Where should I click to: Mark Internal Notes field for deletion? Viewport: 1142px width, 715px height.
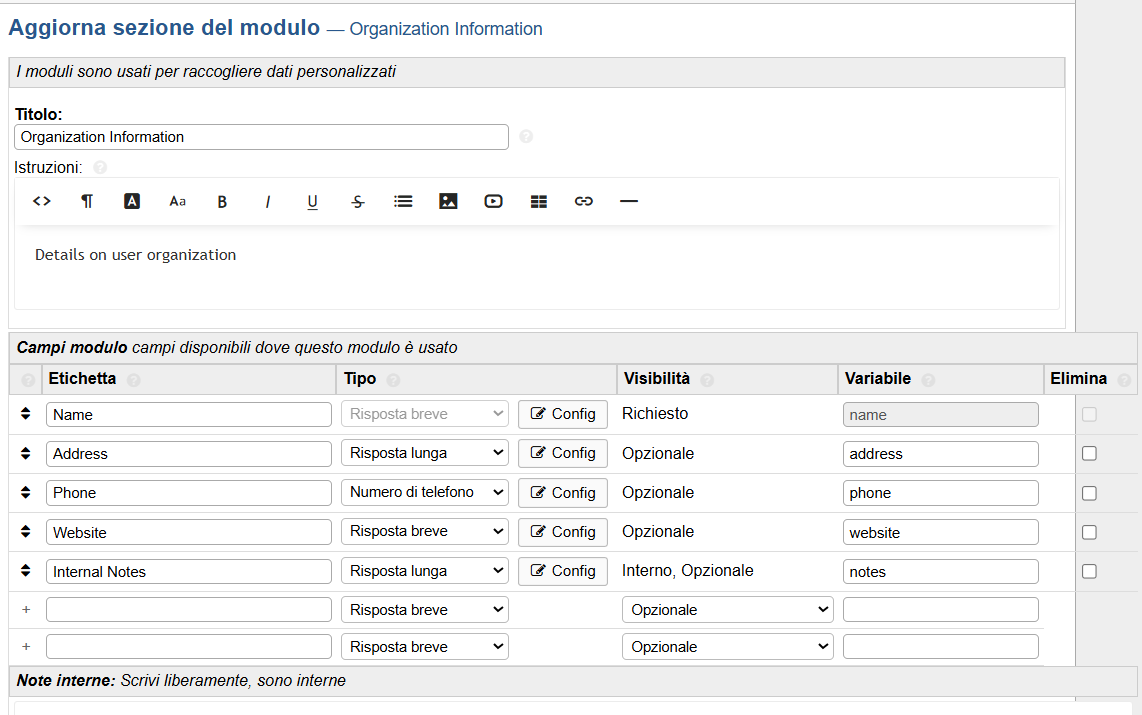tap(1089, 571)
